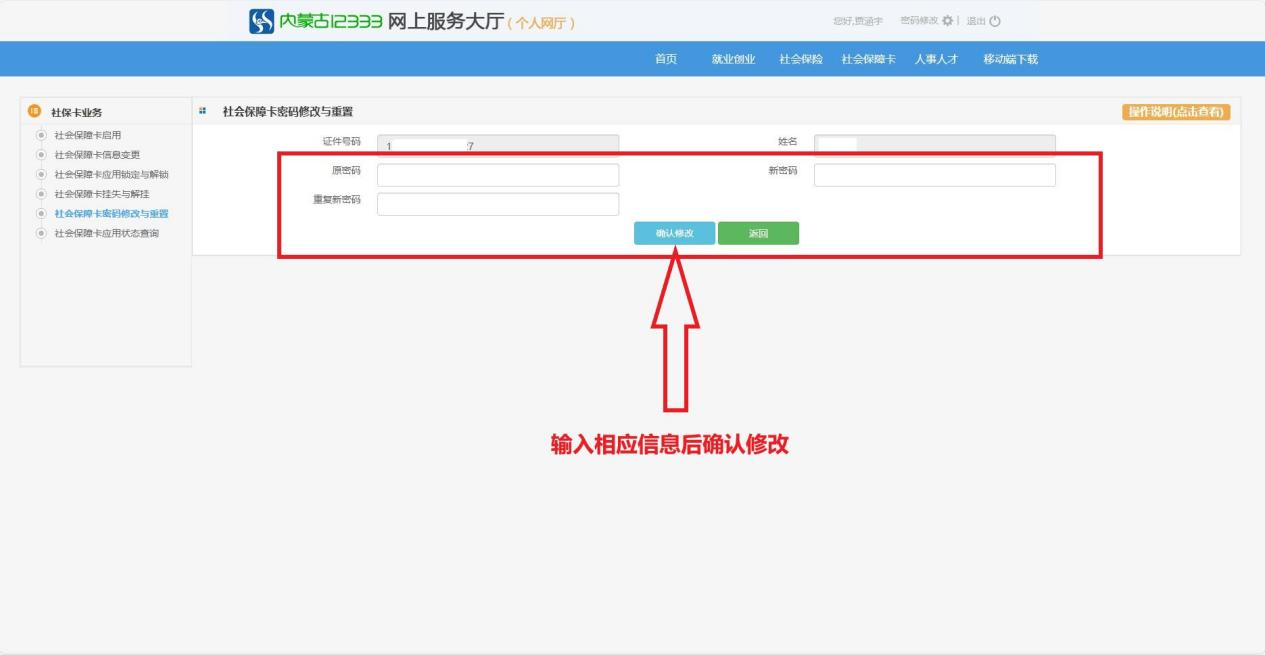Open 社会保障卡应用锁定与解锁 in sidebar
This screenshot has height=655, width=1265.
(111, 174)
